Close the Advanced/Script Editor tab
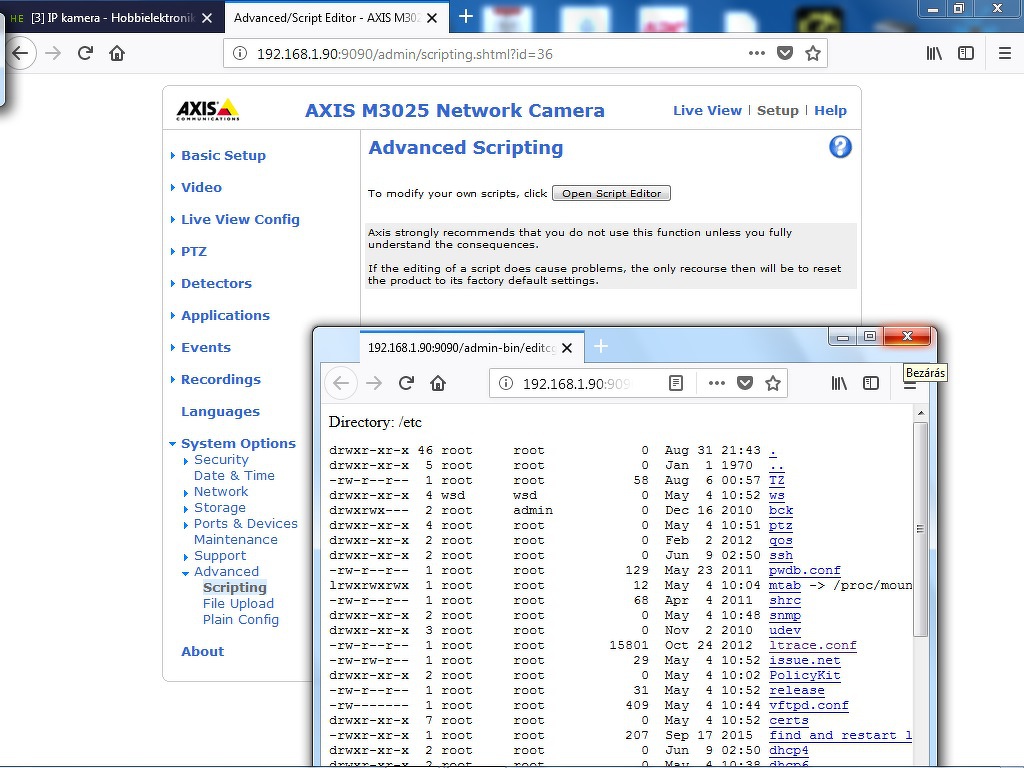Viewport: 1024px width, 768px height. point(432,18)
